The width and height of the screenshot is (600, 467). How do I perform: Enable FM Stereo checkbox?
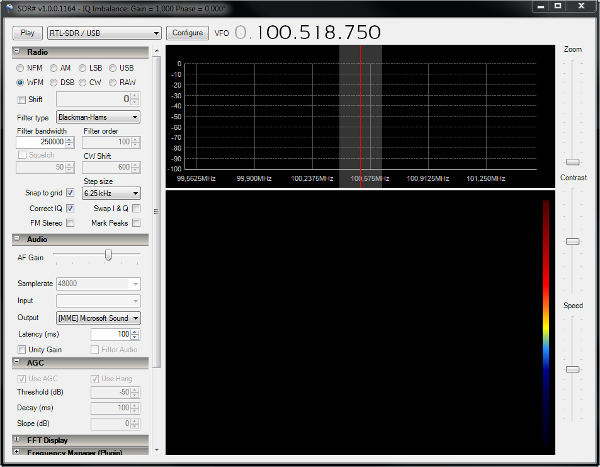[70, 223]
